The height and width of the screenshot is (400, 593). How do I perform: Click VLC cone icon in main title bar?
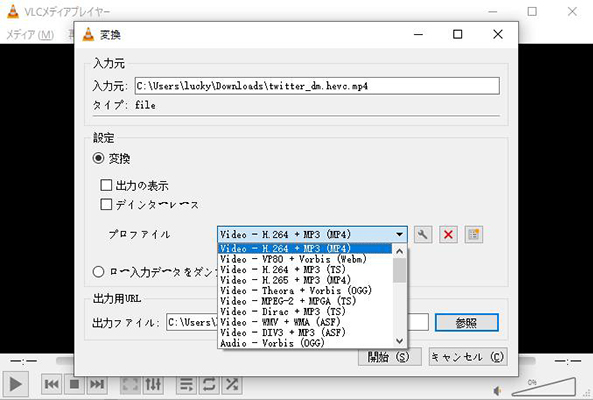coord(12,12)
